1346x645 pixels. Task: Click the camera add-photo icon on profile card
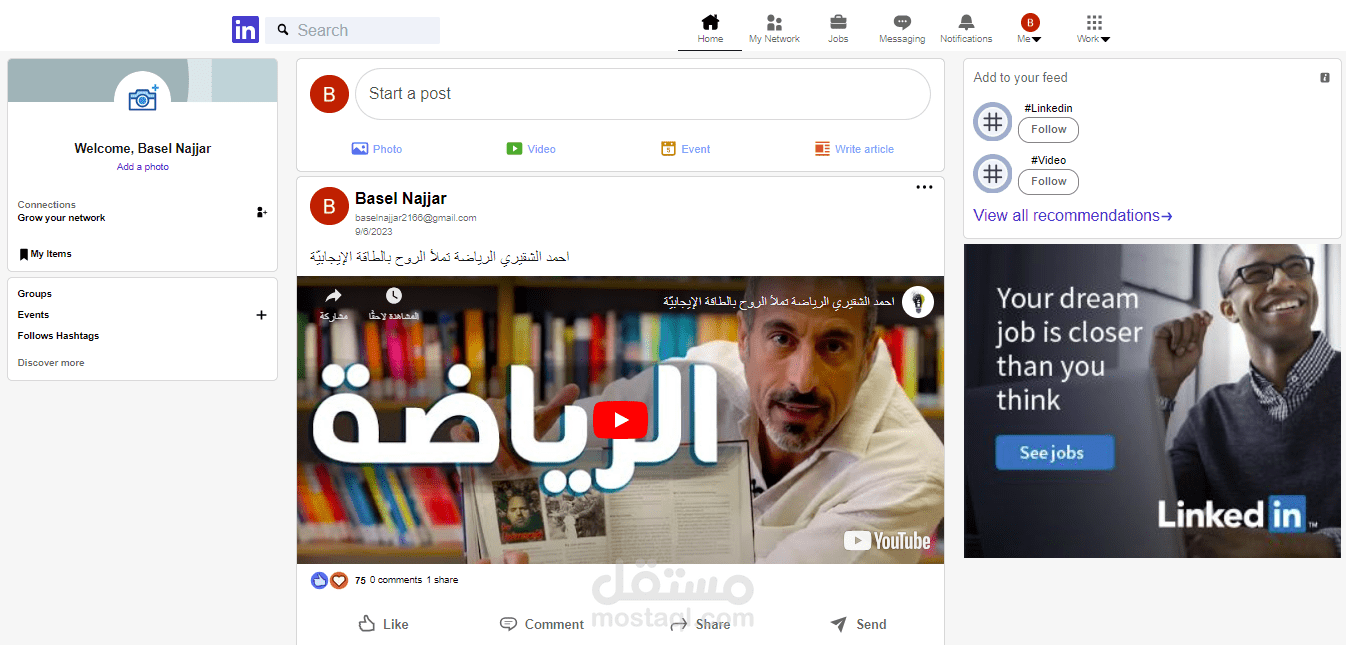[143, 98]
